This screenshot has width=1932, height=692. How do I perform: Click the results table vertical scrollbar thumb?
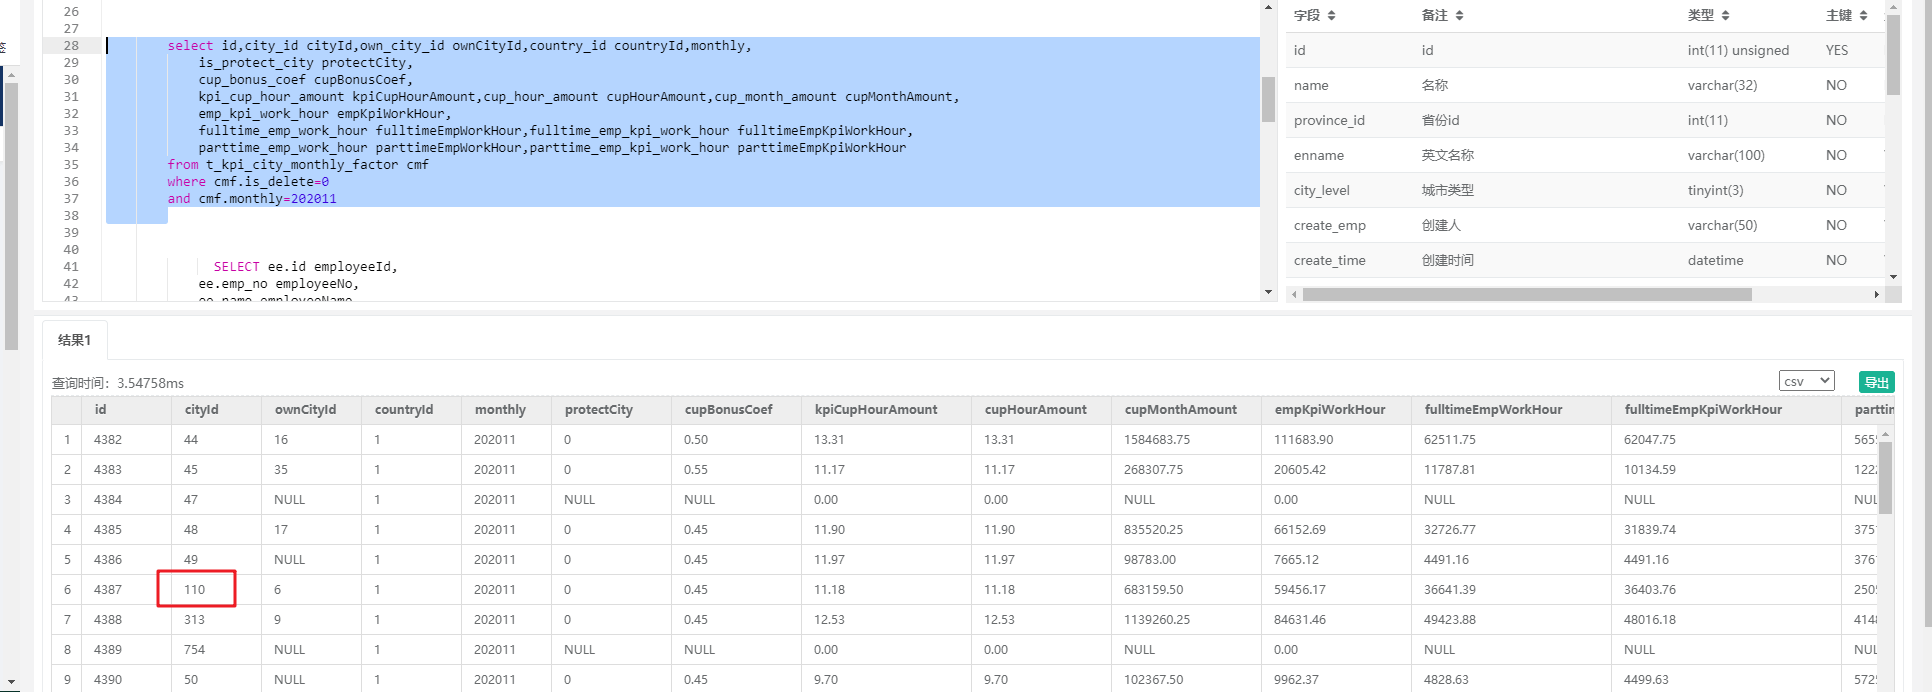pyautogui.click(x=1886, y=478)
